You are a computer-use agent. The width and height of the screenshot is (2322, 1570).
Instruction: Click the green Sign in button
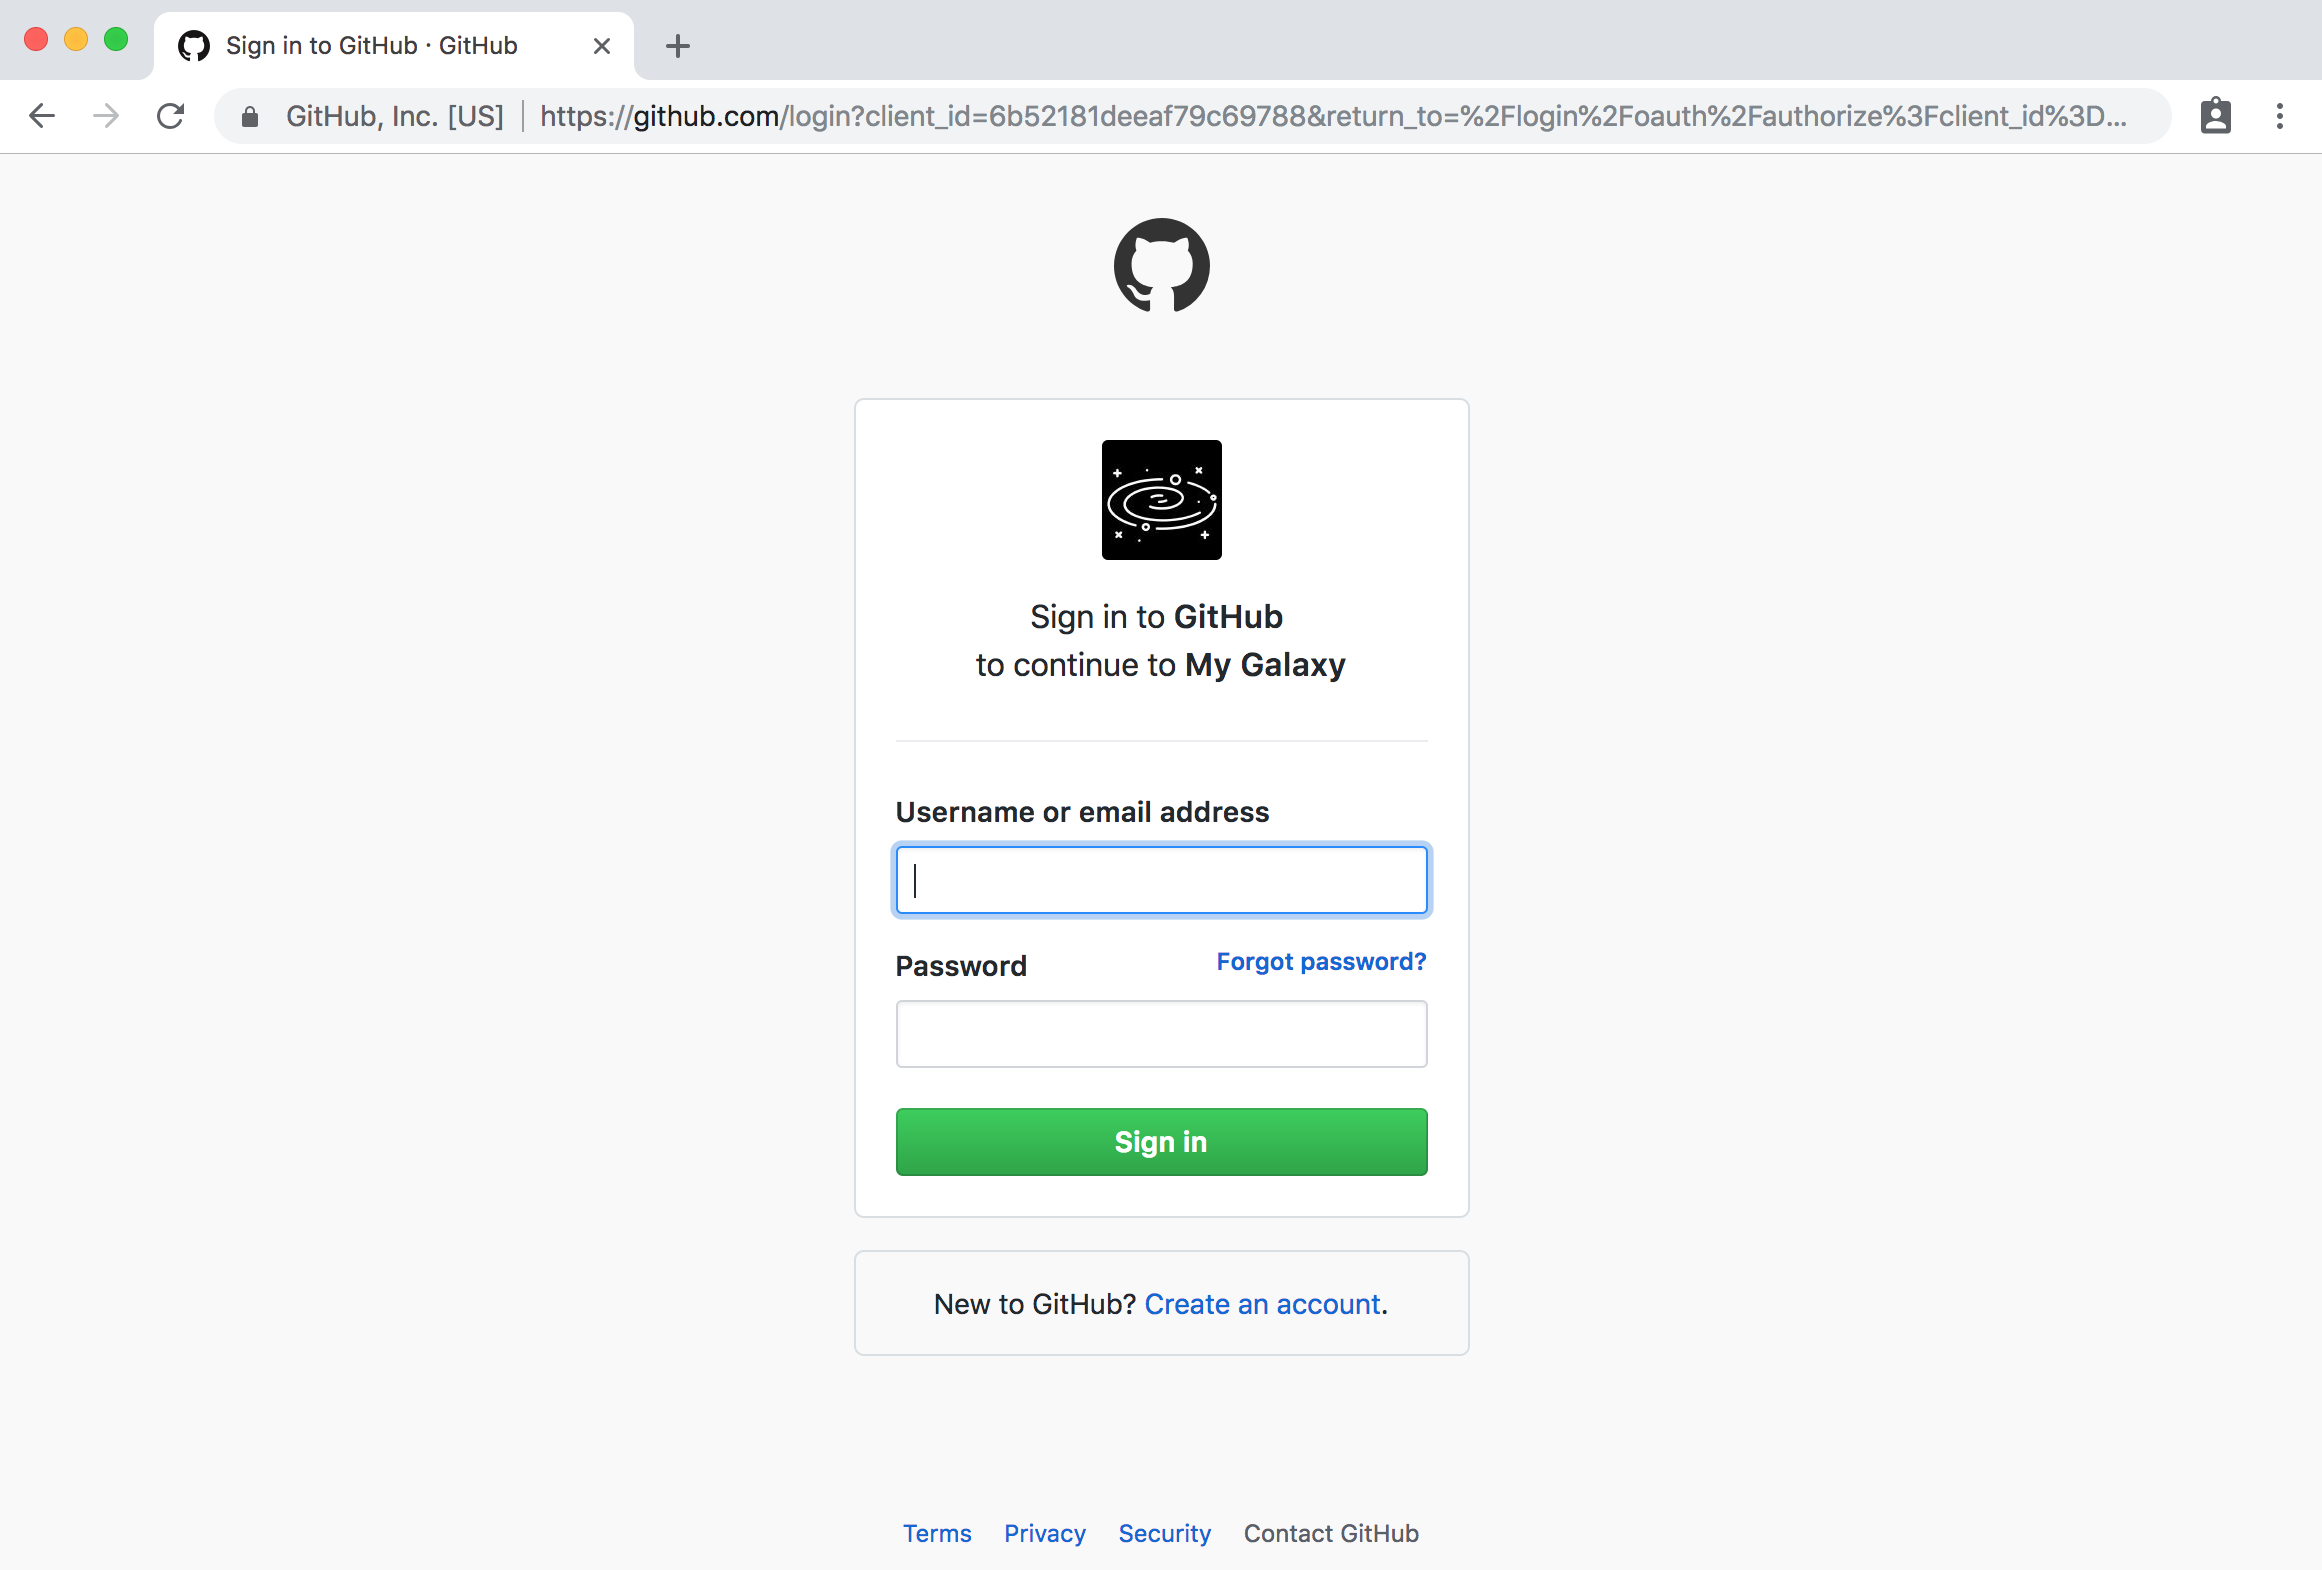point(1161,1142)
